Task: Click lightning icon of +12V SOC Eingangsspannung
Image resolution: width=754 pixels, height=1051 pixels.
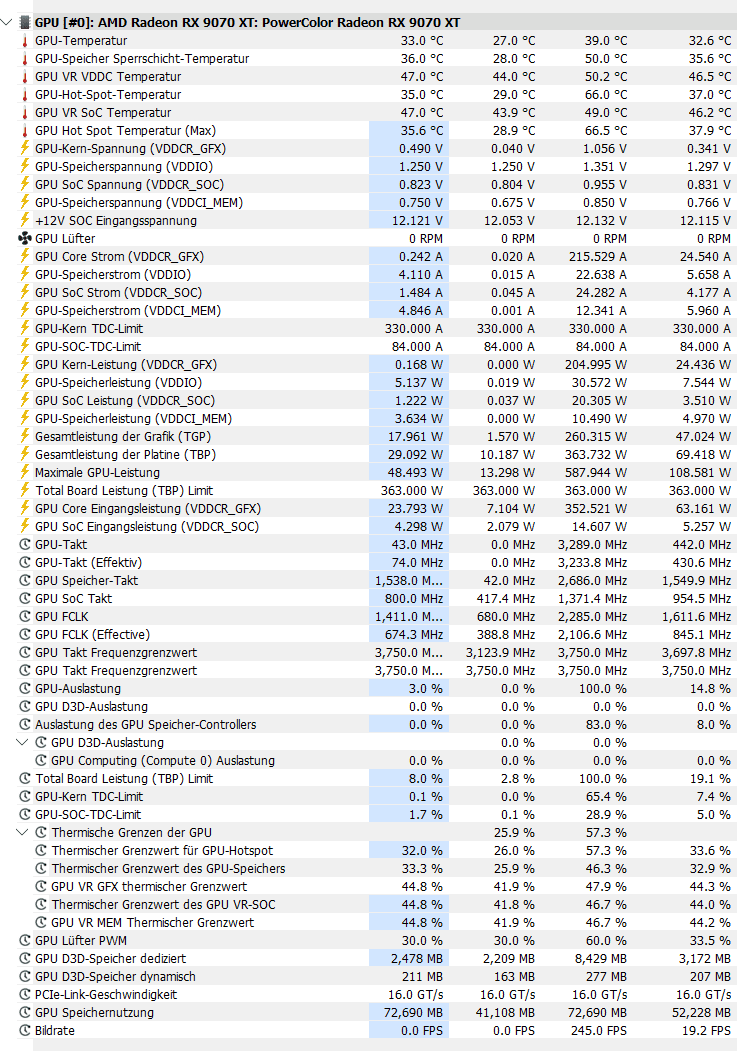Action: 25,220
